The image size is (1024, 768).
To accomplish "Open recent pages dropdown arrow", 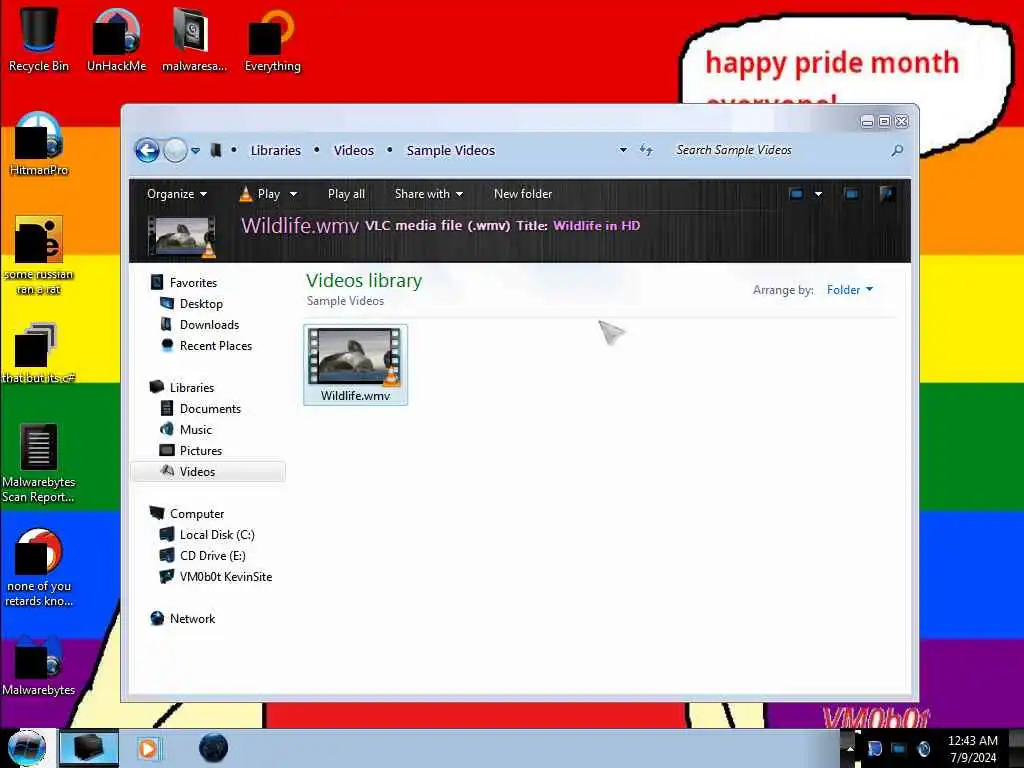I will 195,151.
